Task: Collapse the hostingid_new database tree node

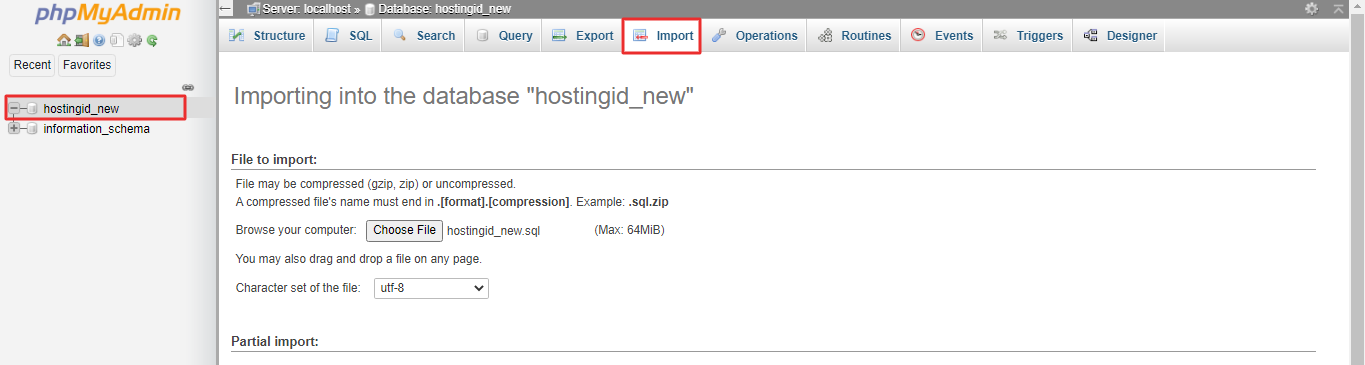Action: coord(14,108)
